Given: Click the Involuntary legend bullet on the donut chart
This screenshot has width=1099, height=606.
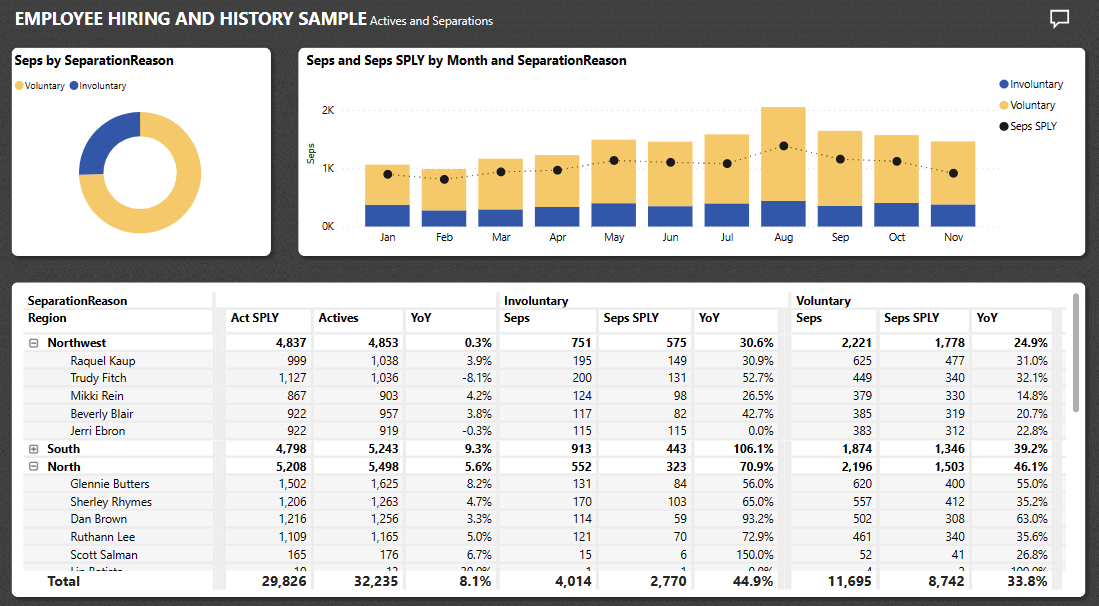Looking at the screenshot, I should click(74, 85).
